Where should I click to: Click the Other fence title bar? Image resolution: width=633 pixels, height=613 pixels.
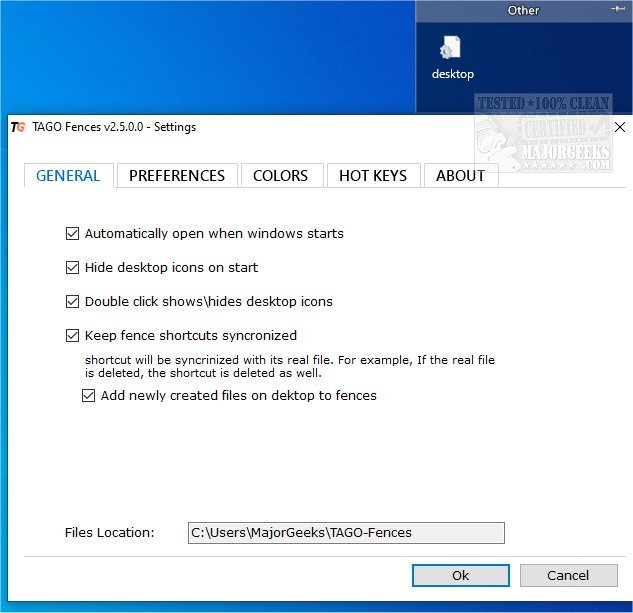coord(523,10)
